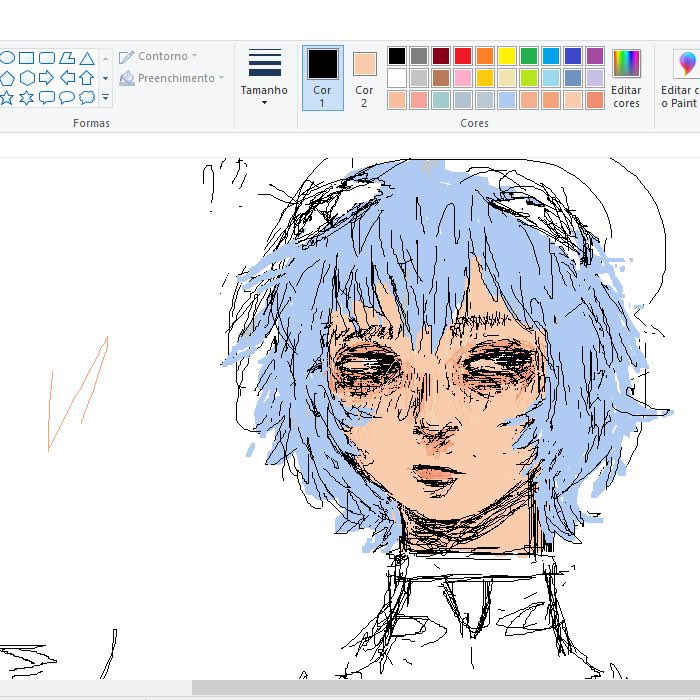Go up one row in shapes gallery
The image size is (700, 700).
point(105,58)
